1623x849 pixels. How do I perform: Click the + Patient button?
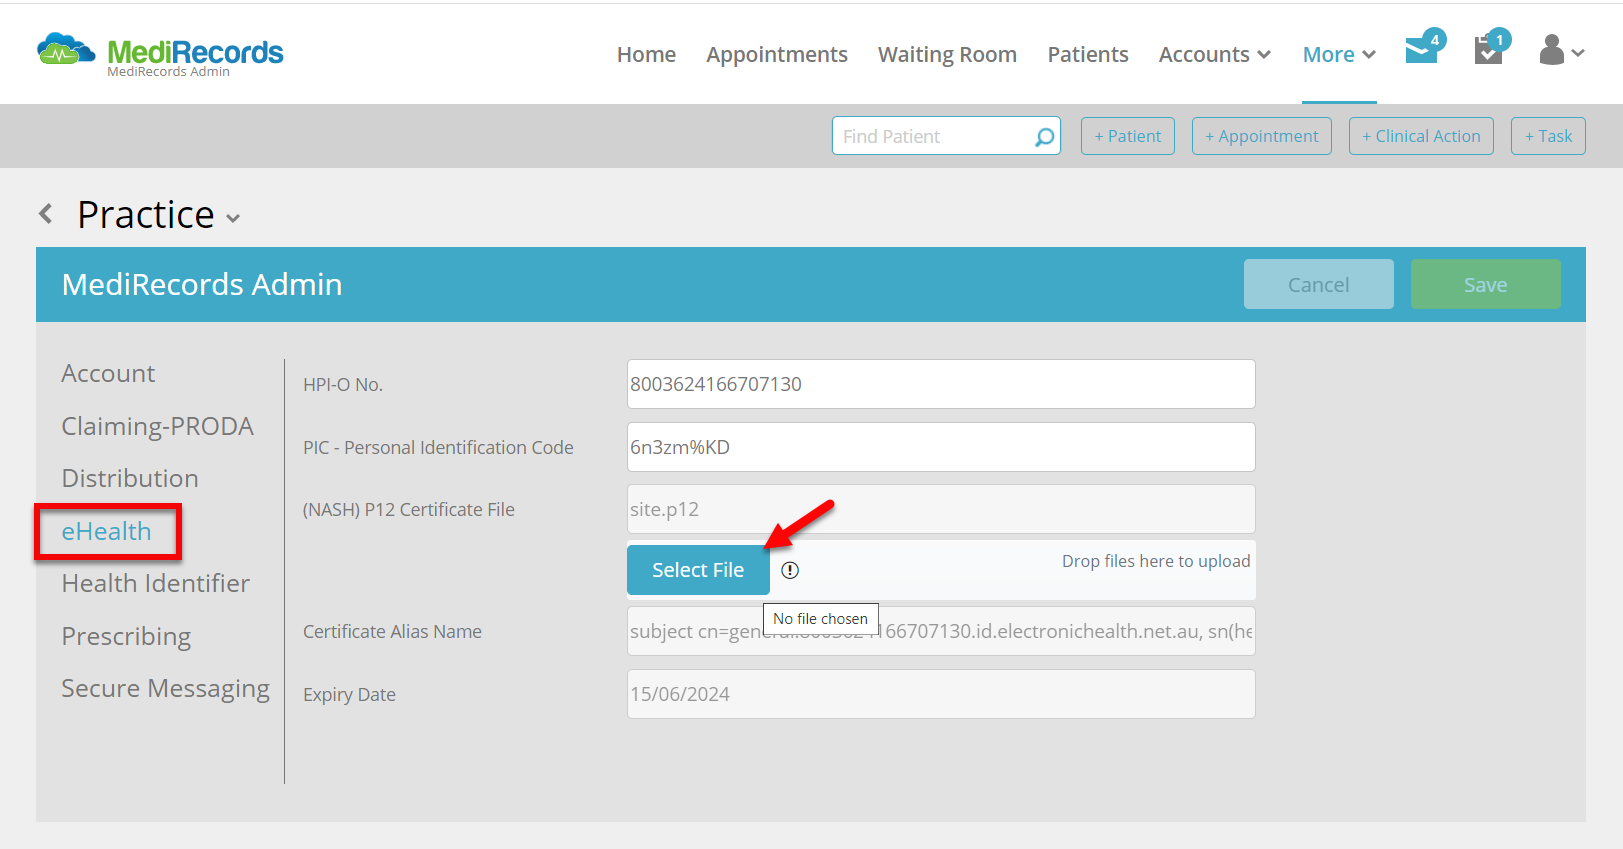point(1128,136)
